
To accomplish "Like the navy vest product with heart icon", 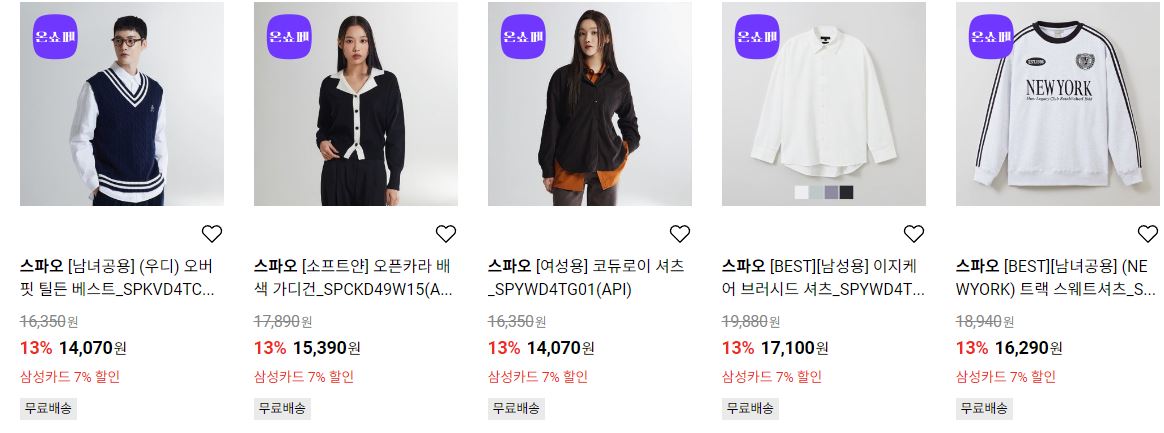I will (212, 234).
